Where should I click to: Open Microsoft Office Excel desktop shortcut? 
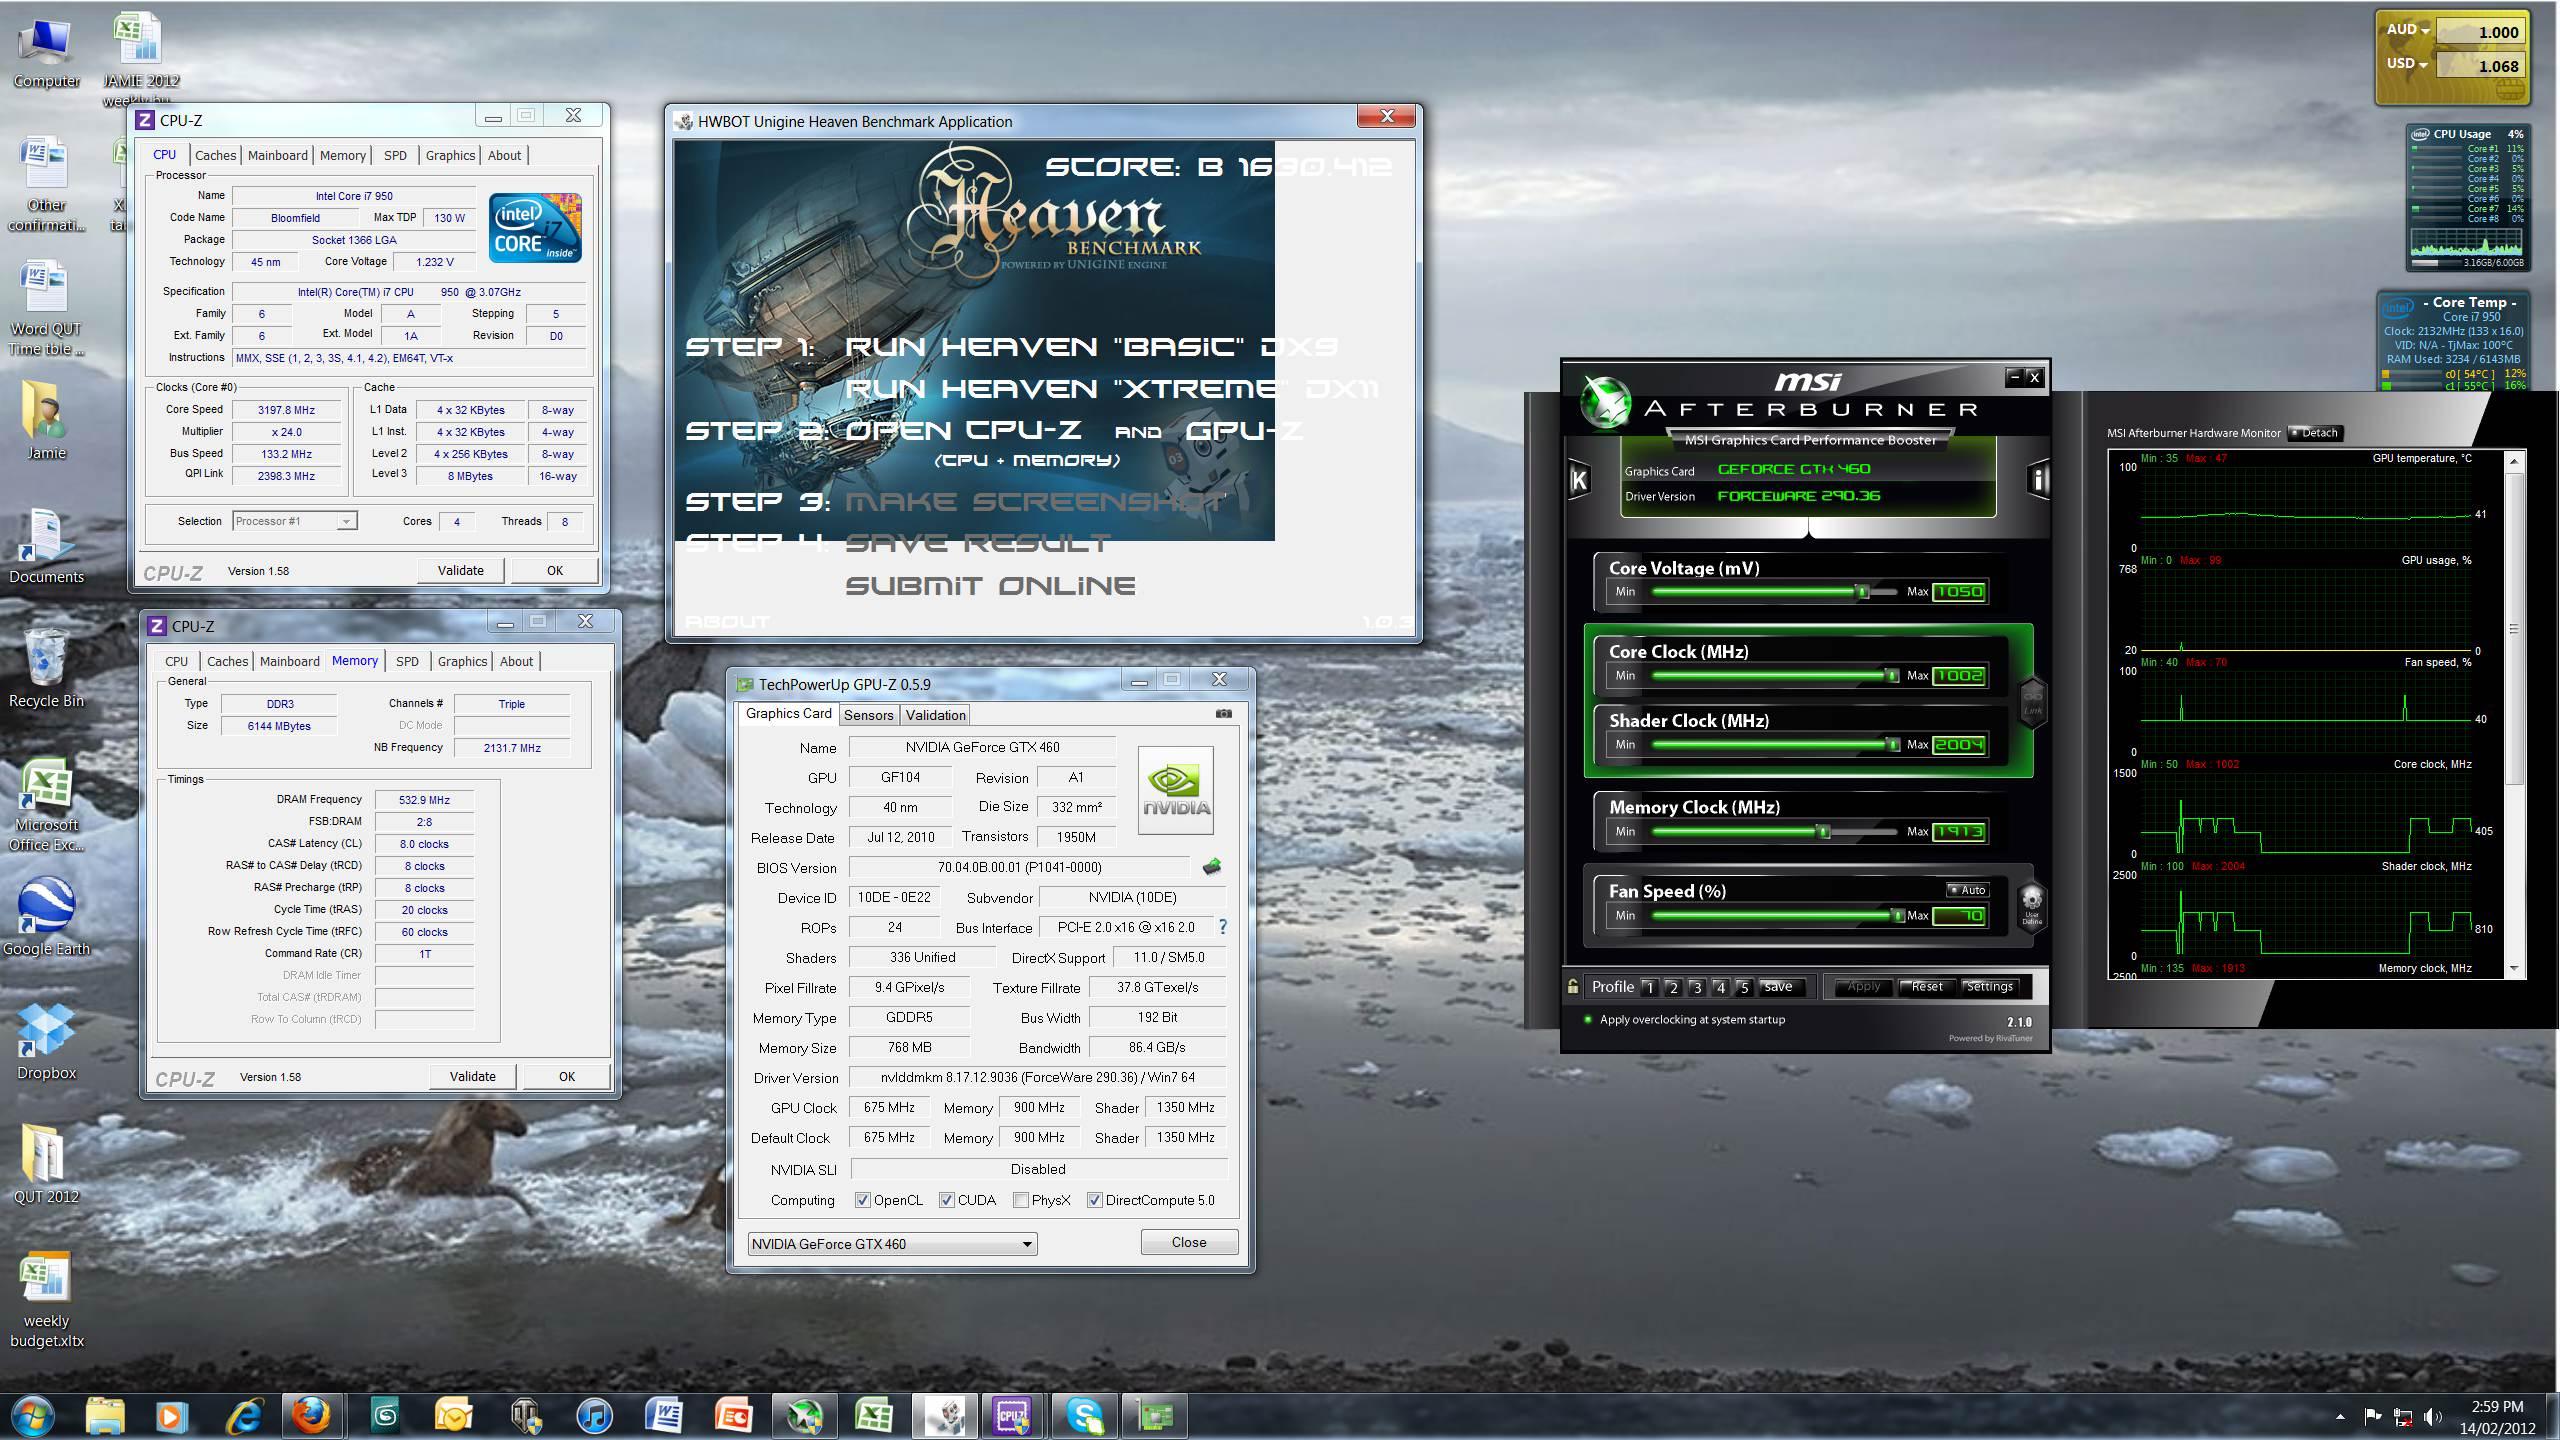tap(46, 804)
